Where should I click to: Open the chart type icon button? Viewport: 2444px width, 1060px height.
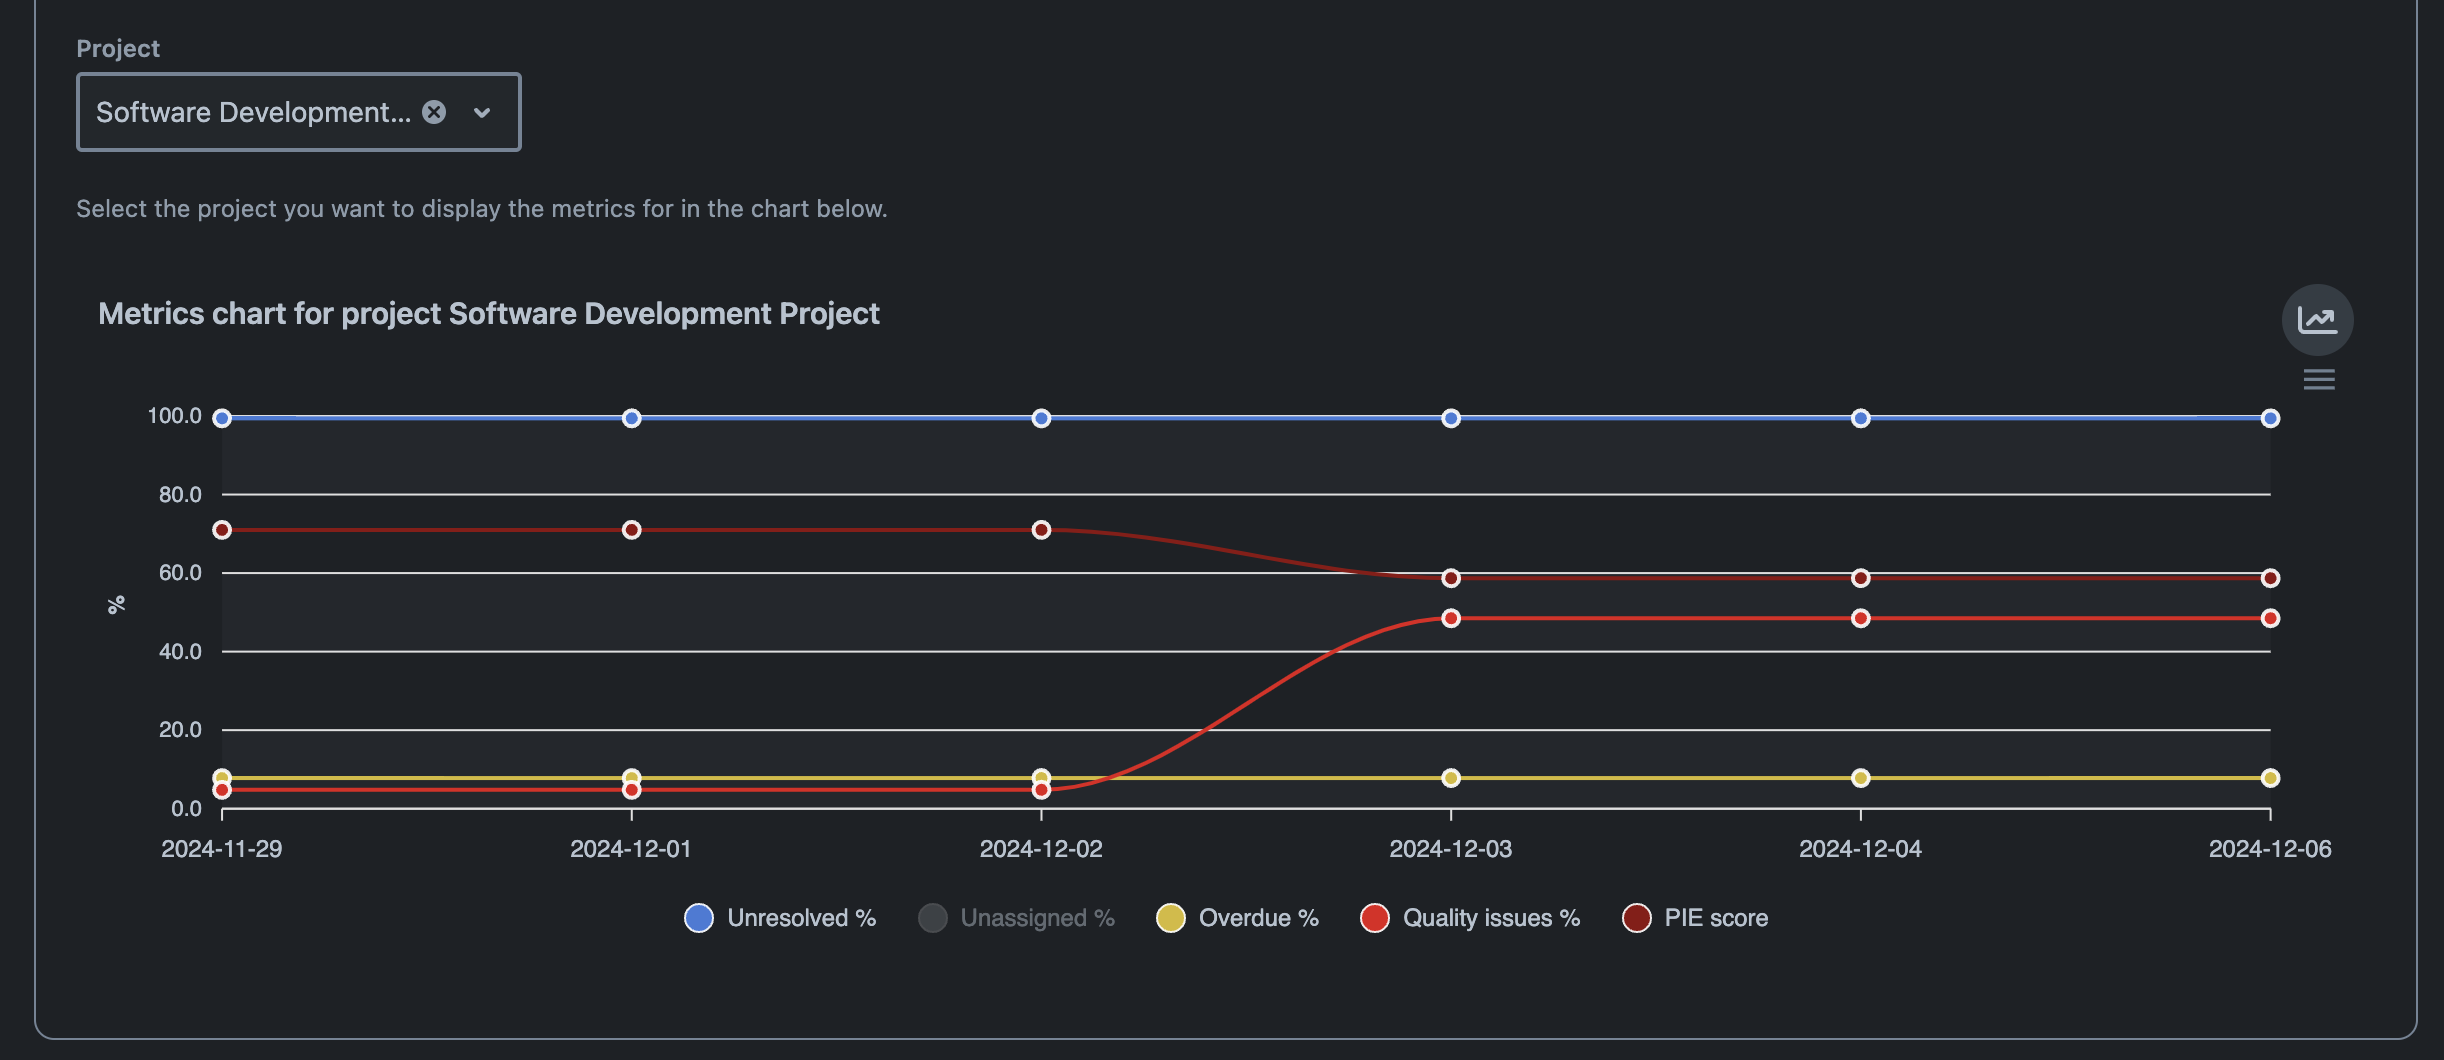click(2317, 320)
